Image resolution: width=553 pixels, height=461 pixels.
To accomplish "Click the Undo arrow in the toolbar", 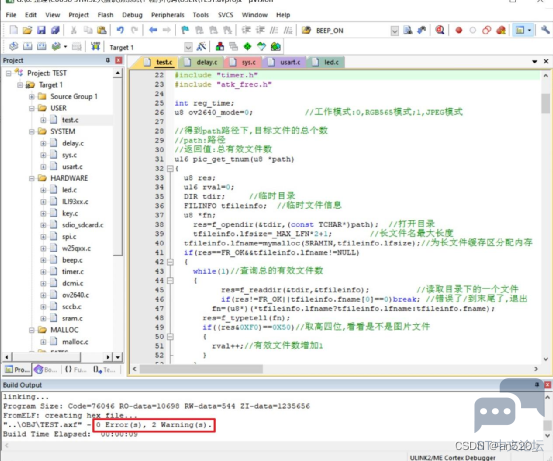I will coord(120,30).
